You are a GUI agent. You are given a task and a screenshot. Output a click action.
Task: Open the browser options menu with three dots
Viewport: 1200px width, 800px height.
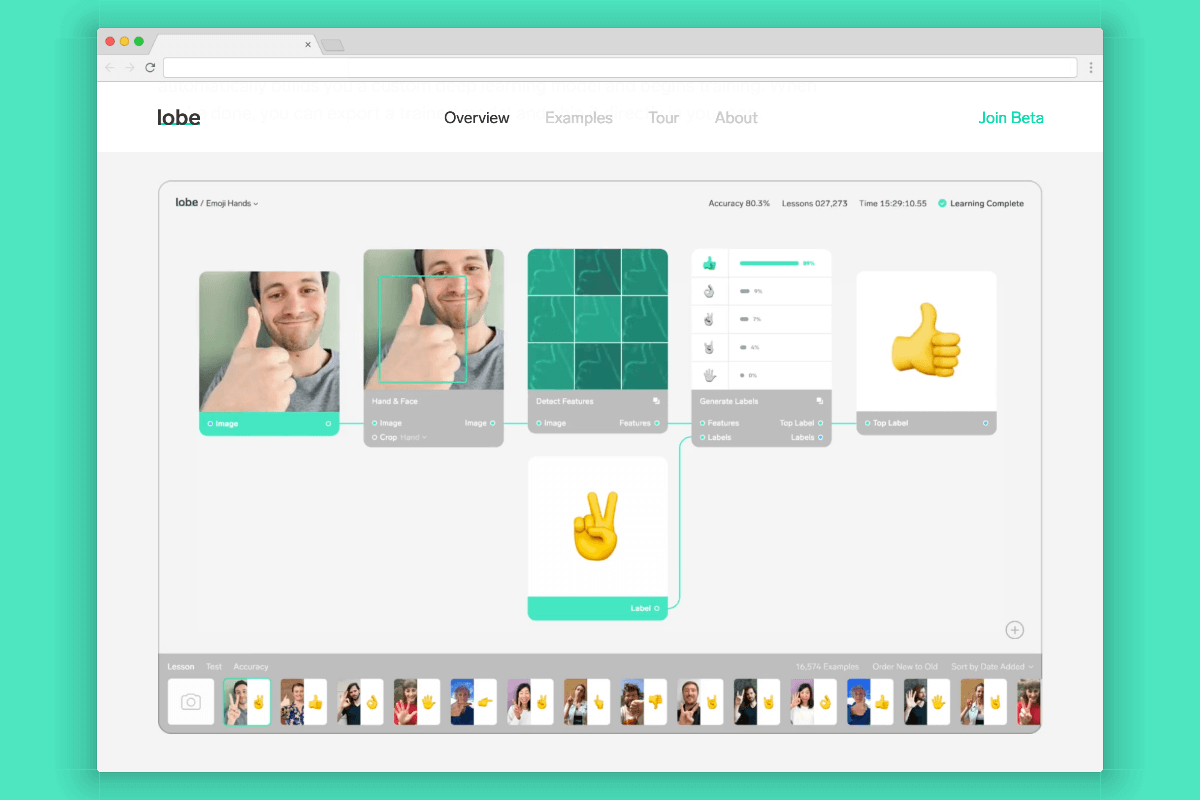coord(1090,67)
